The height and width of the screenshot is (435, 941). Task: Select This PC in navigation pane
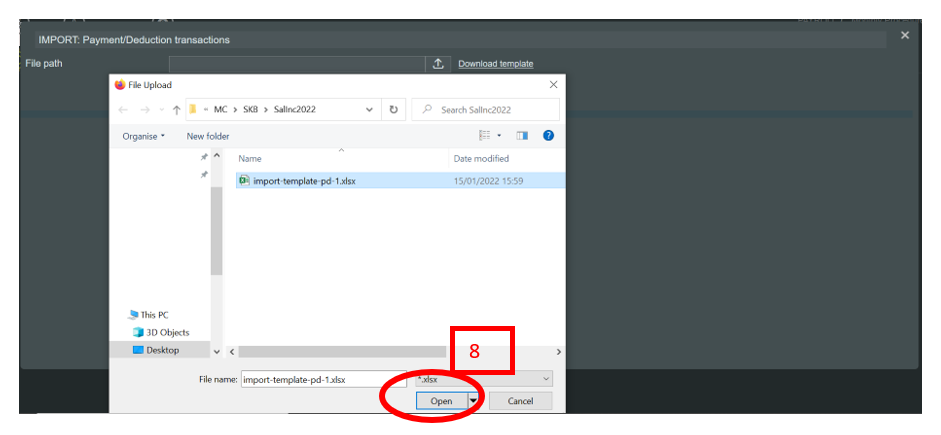pyautogui.click(x=149, y=314)
